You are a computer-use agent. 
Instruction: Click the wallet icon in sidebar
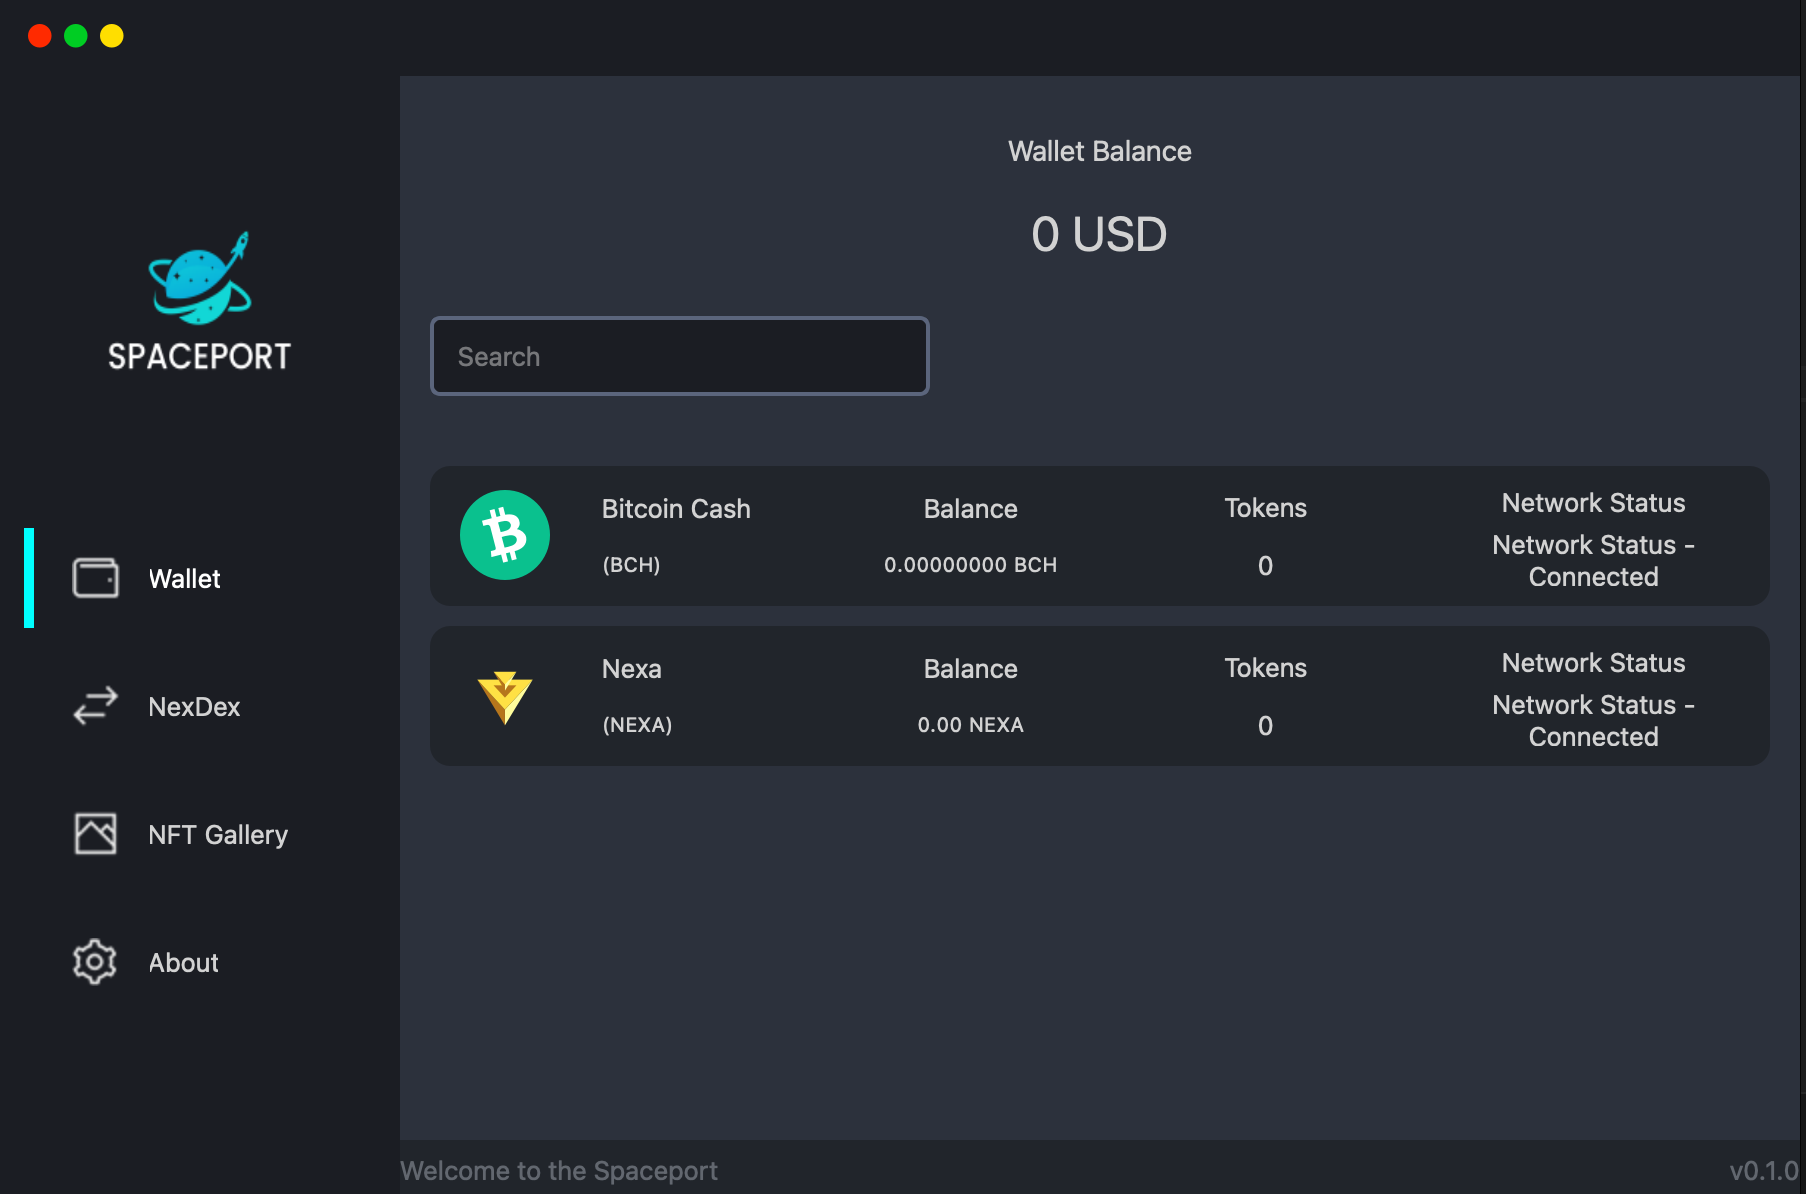pos(96,578)
